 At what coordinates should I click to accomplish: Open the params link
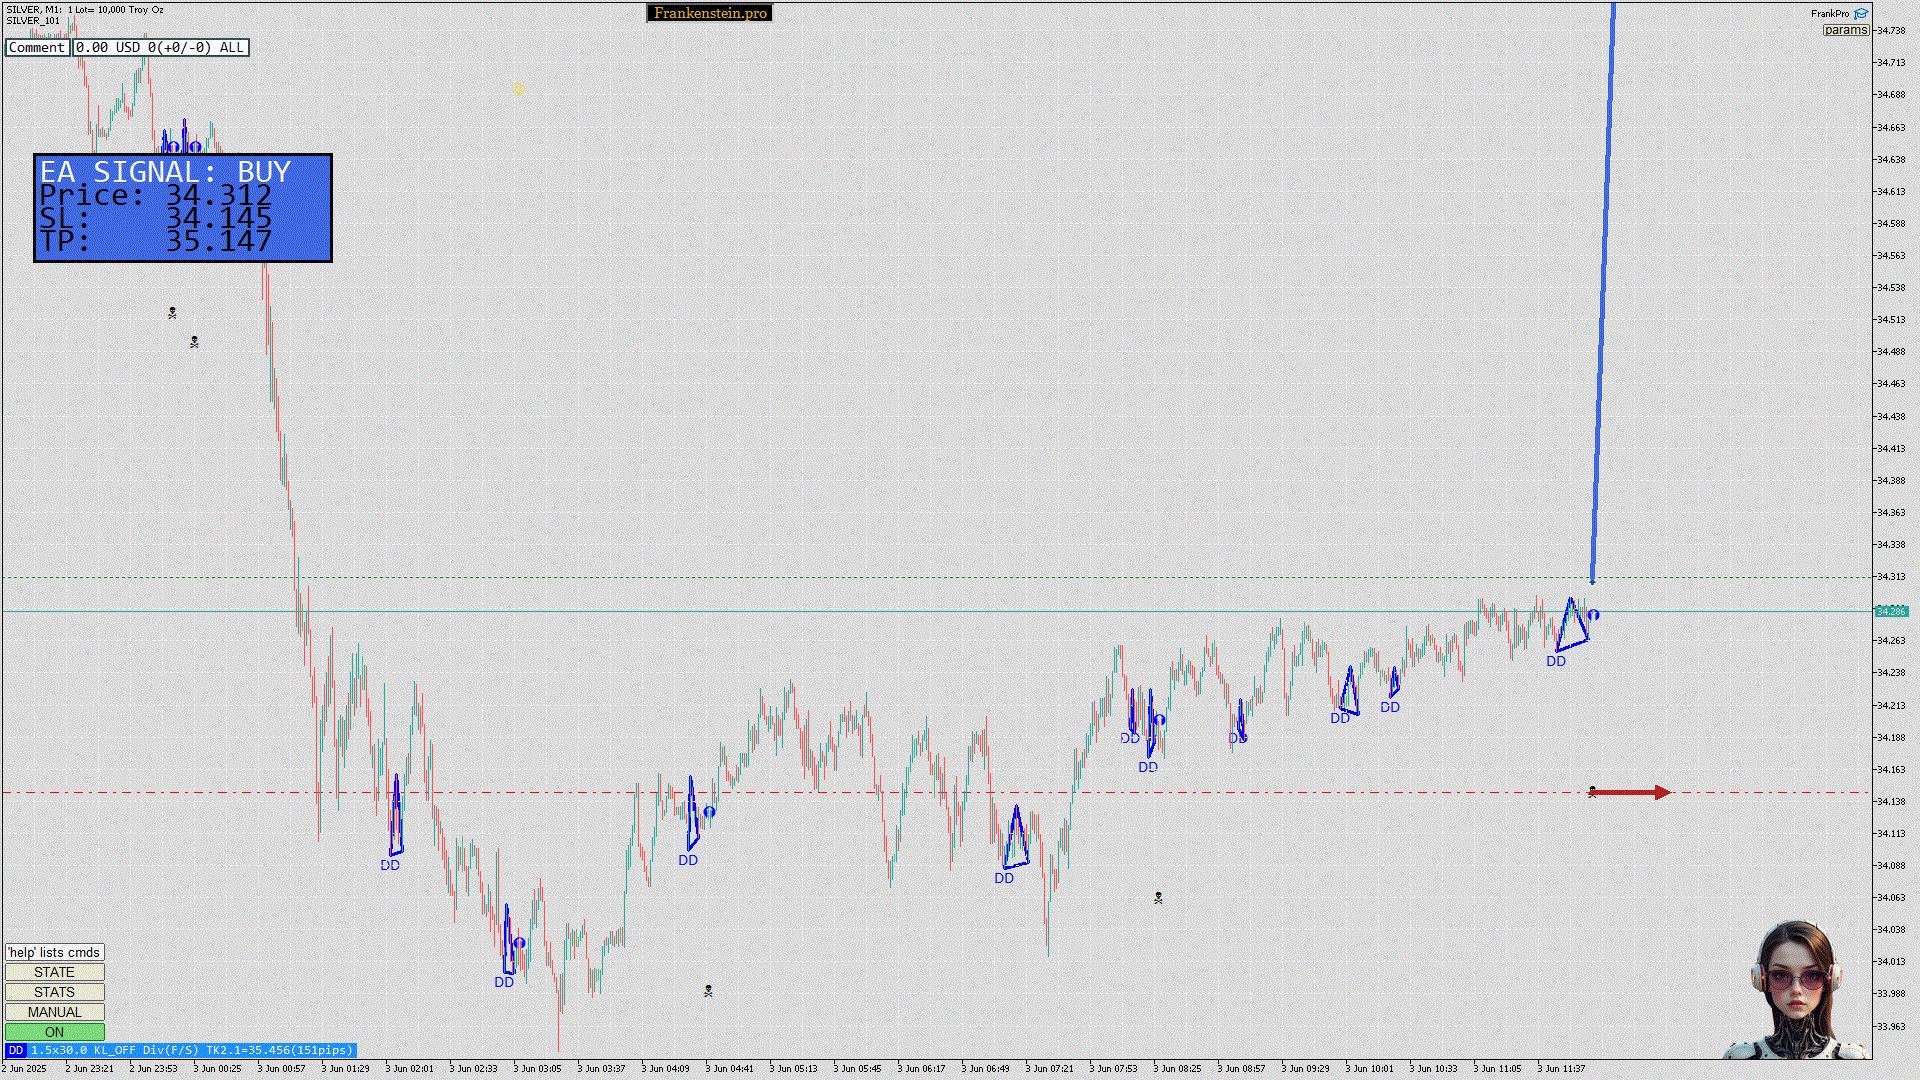pyautogui.click(x=1845, y=30)
